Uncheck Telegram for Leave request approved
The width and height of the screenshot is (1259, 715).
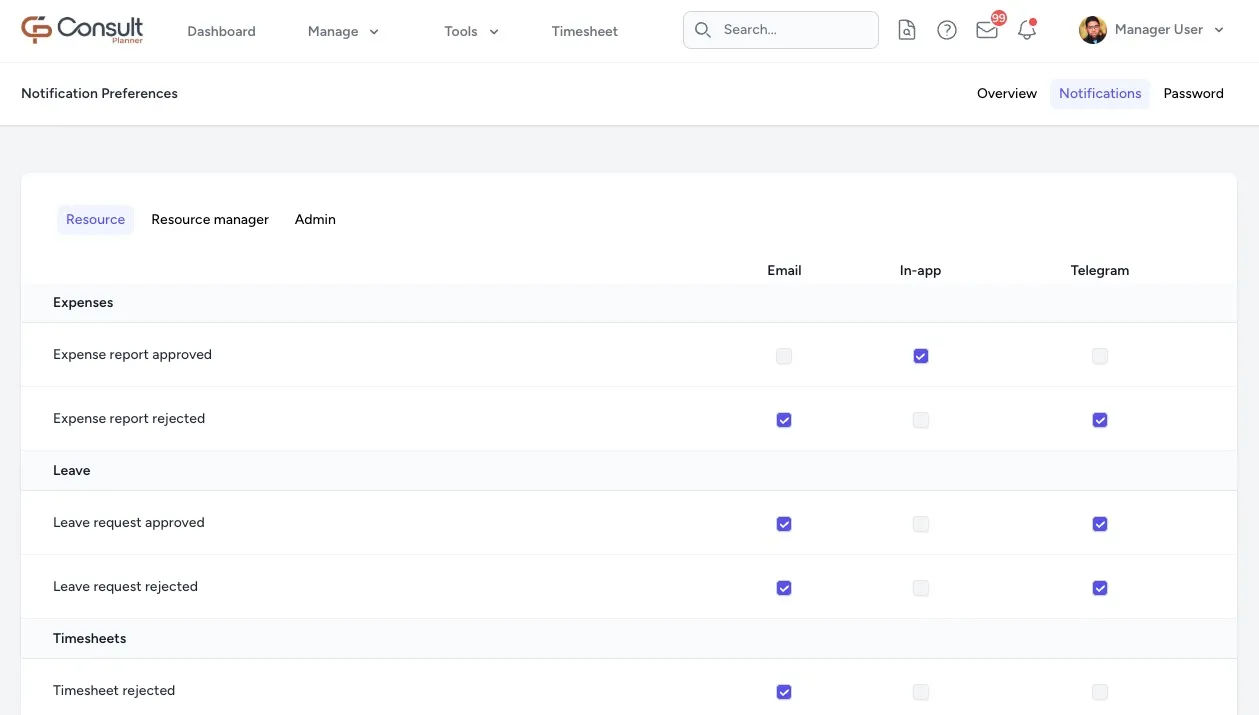point(1100,524)
